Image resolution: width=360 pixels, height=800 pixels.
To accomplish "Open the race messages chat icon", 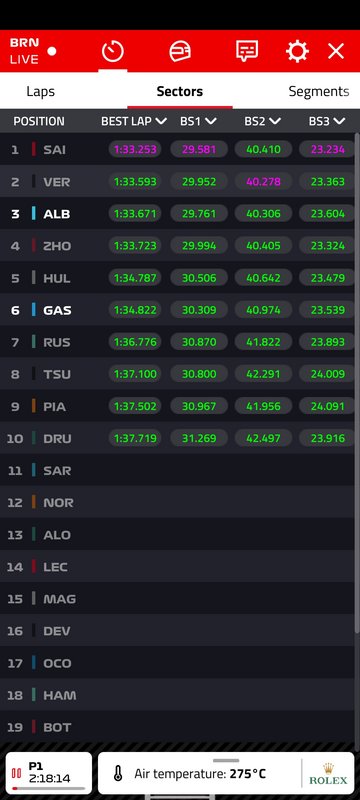I will [x=247, y=51].
